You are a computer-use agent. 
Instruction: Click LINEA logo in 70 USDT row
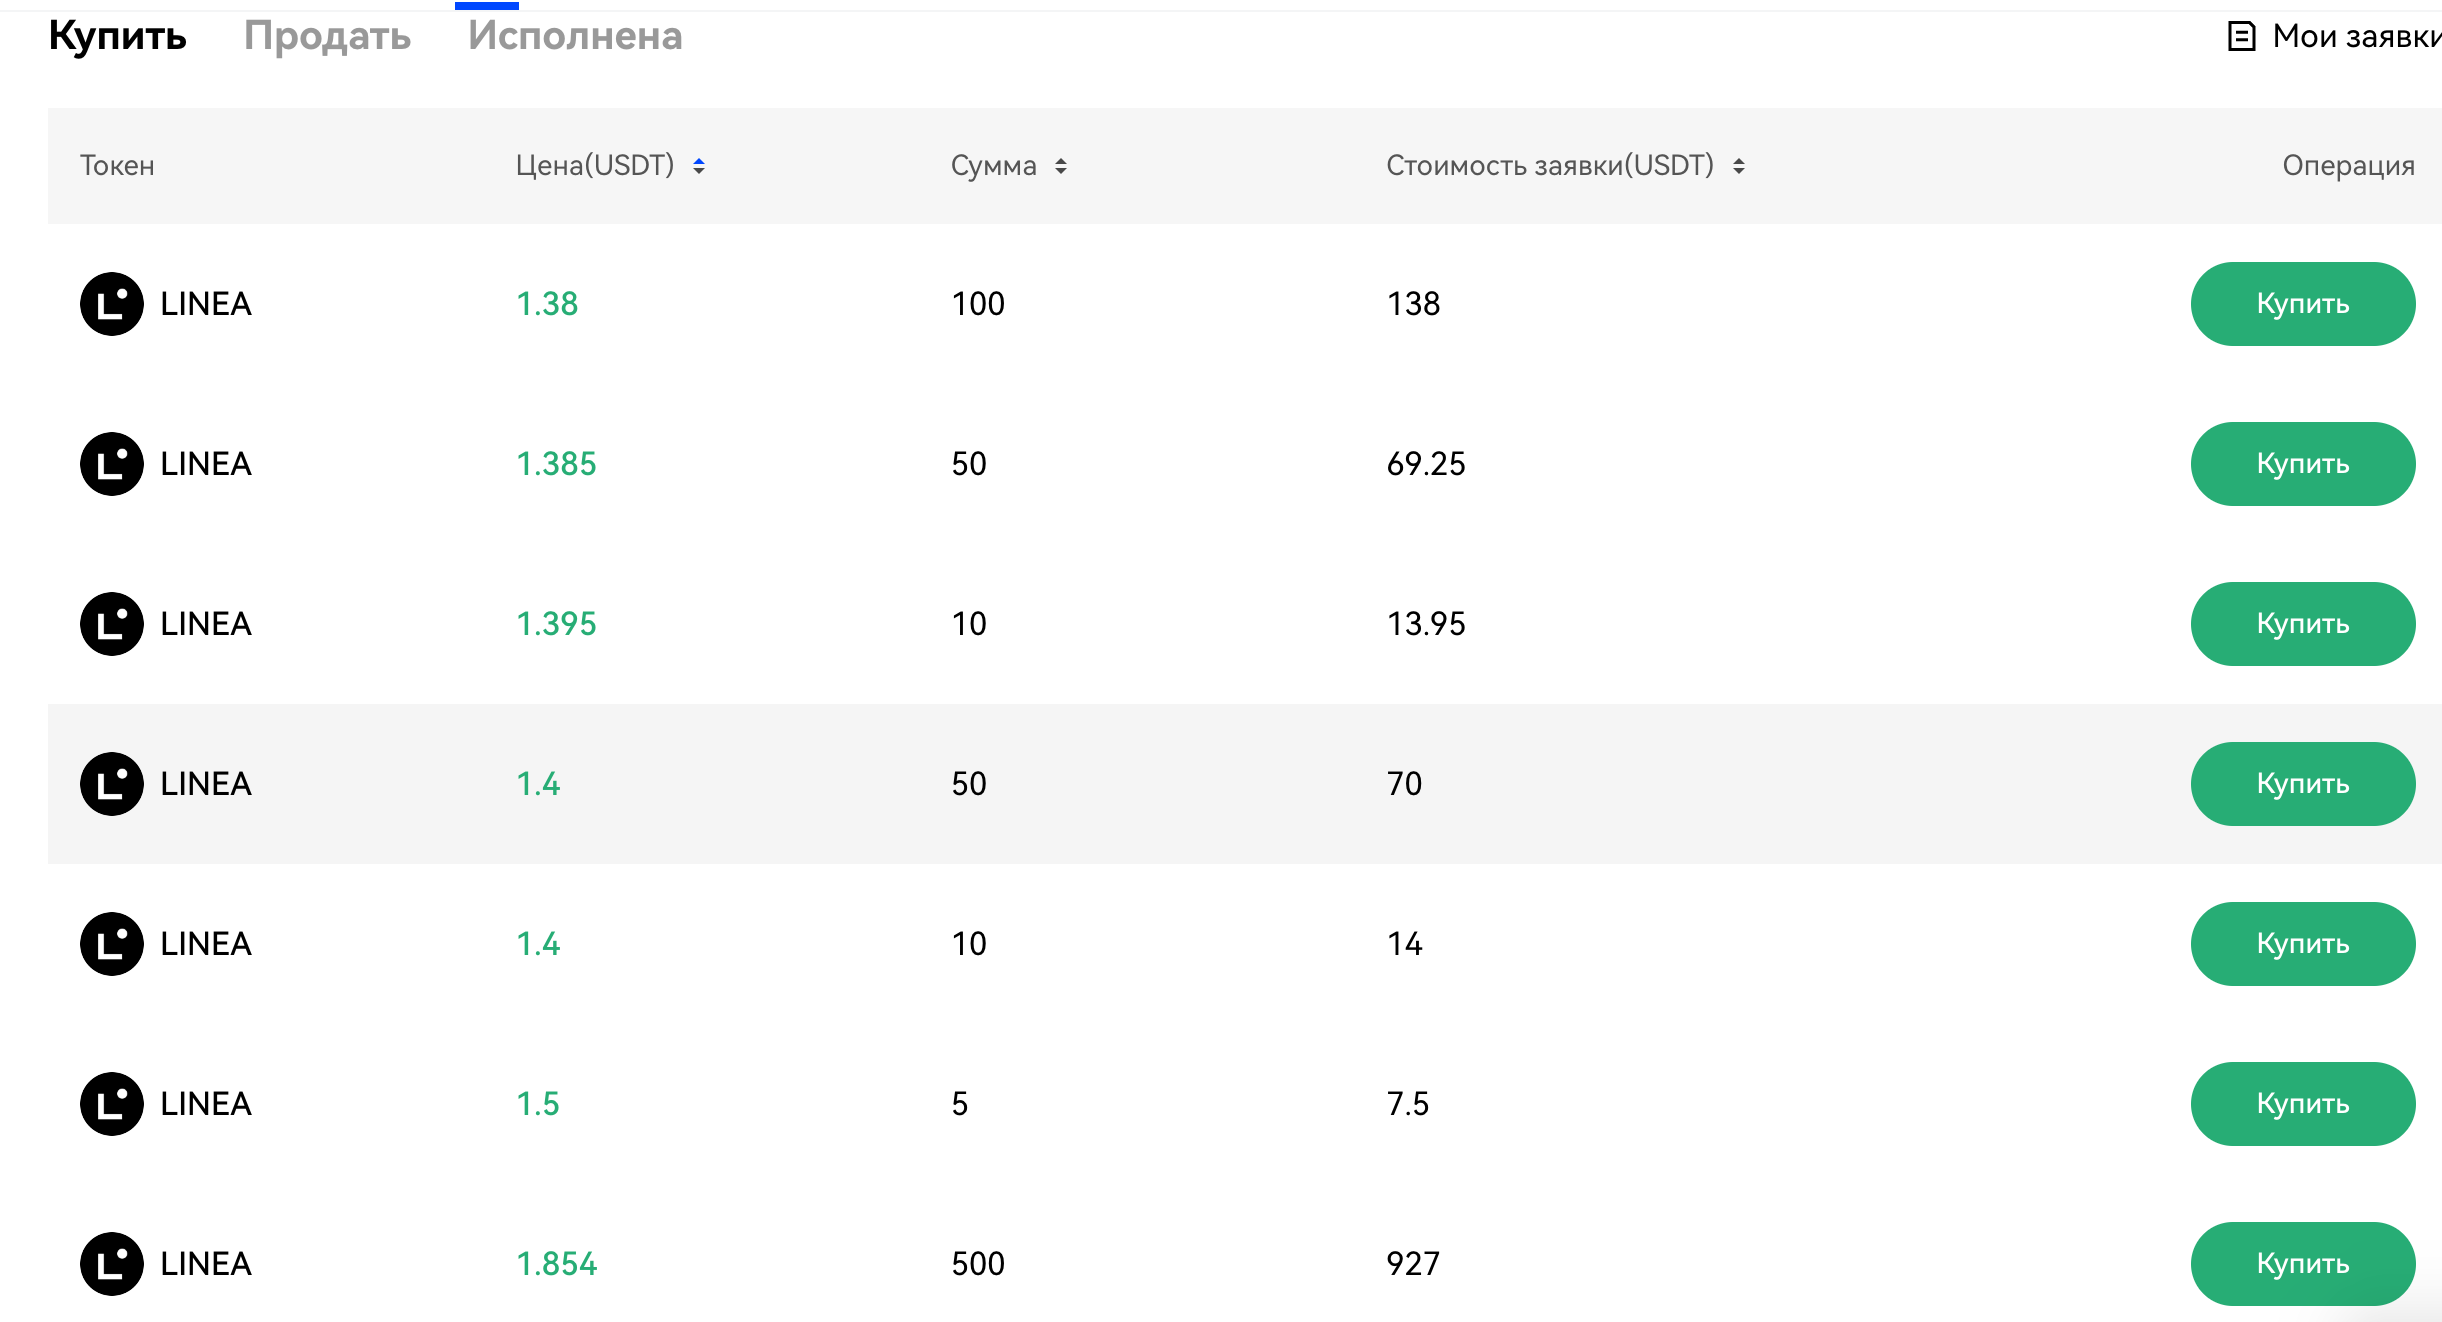112,784
